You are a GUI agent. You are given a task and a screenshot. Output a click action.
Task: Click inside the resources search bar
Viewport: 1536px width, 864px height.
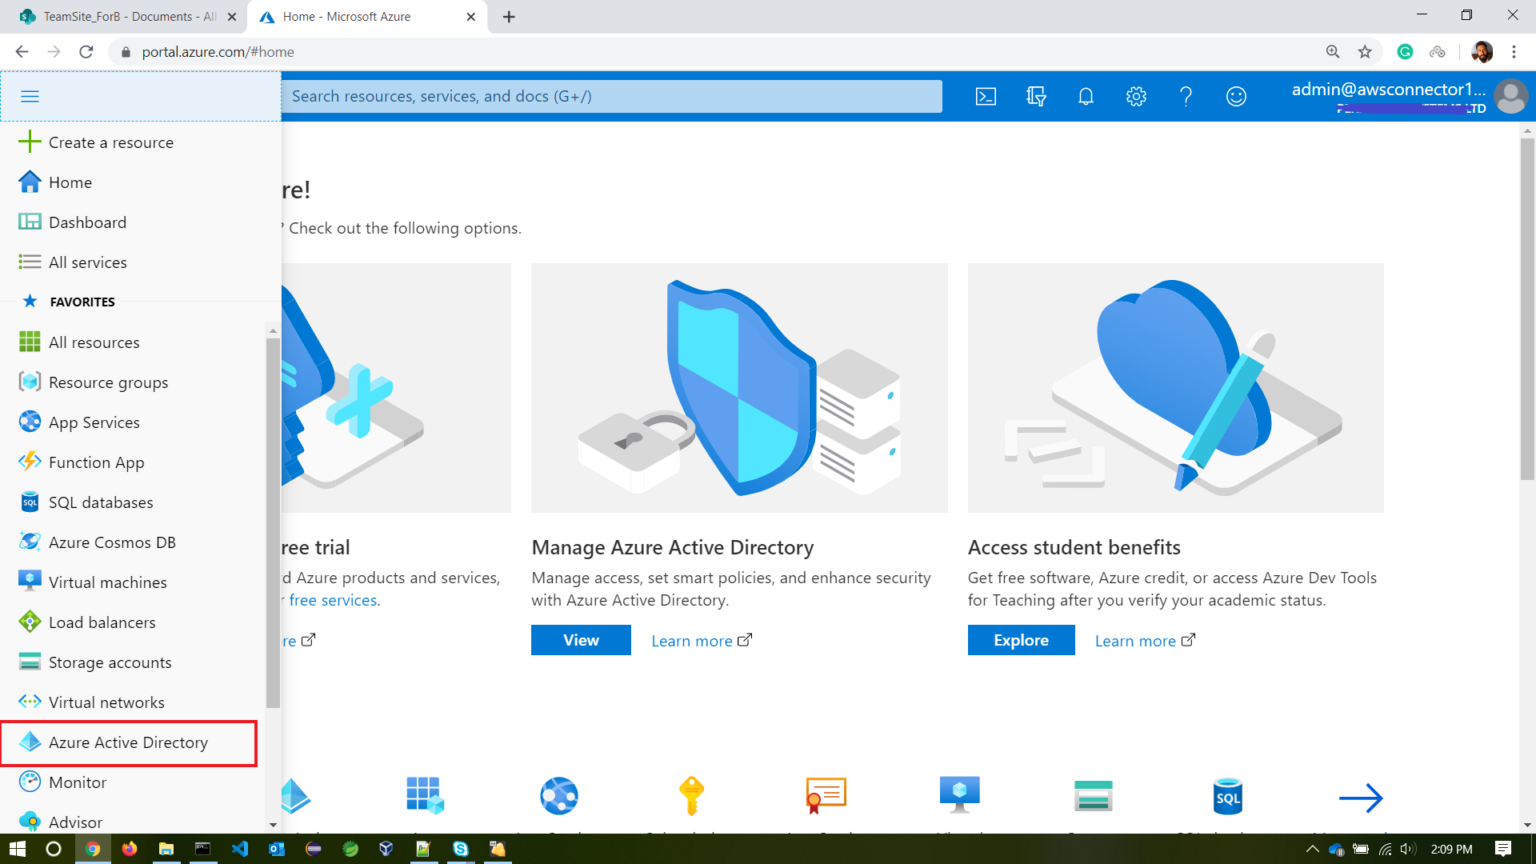(x=610, y=96)
